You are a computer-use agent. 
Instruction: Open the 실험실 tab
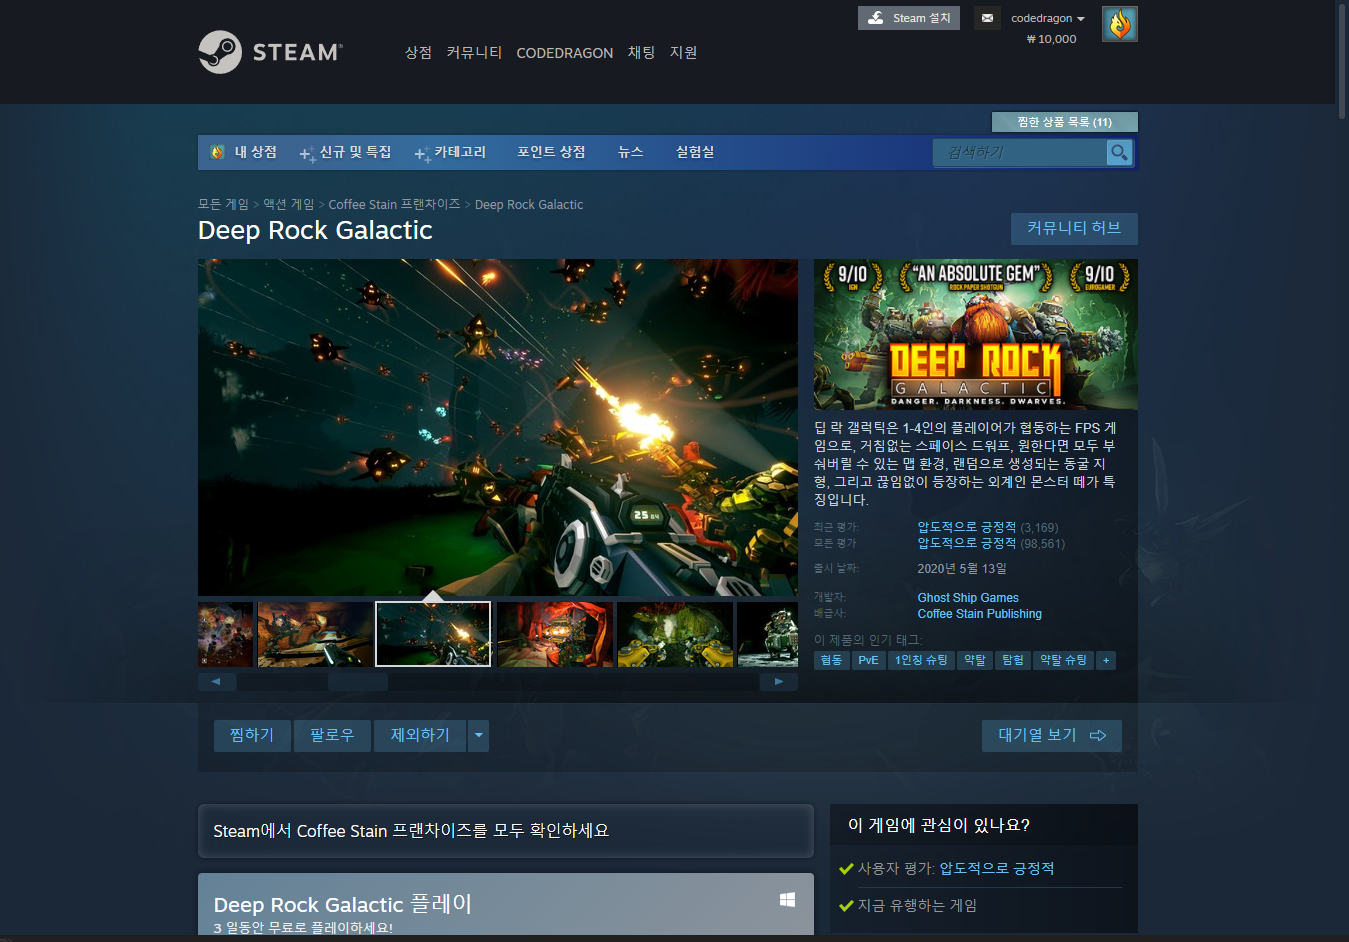point(695,152)
